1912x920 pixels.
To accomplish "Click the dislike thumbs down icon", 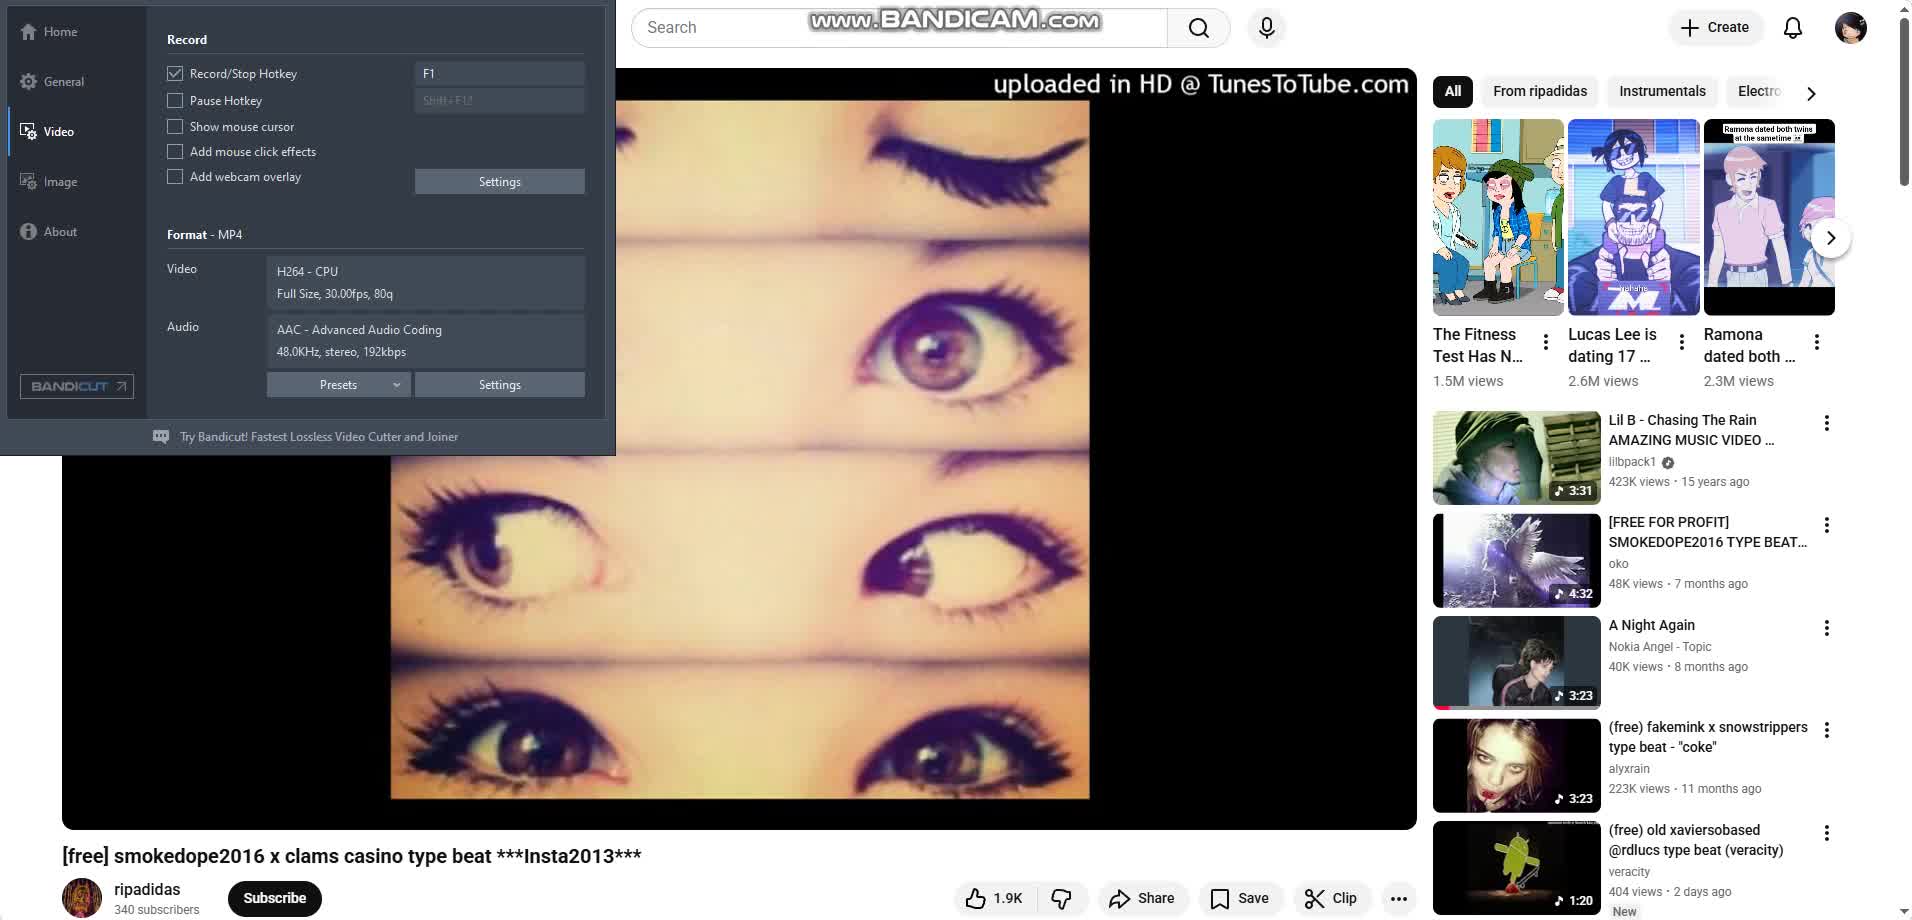I will coord(1061,898).
